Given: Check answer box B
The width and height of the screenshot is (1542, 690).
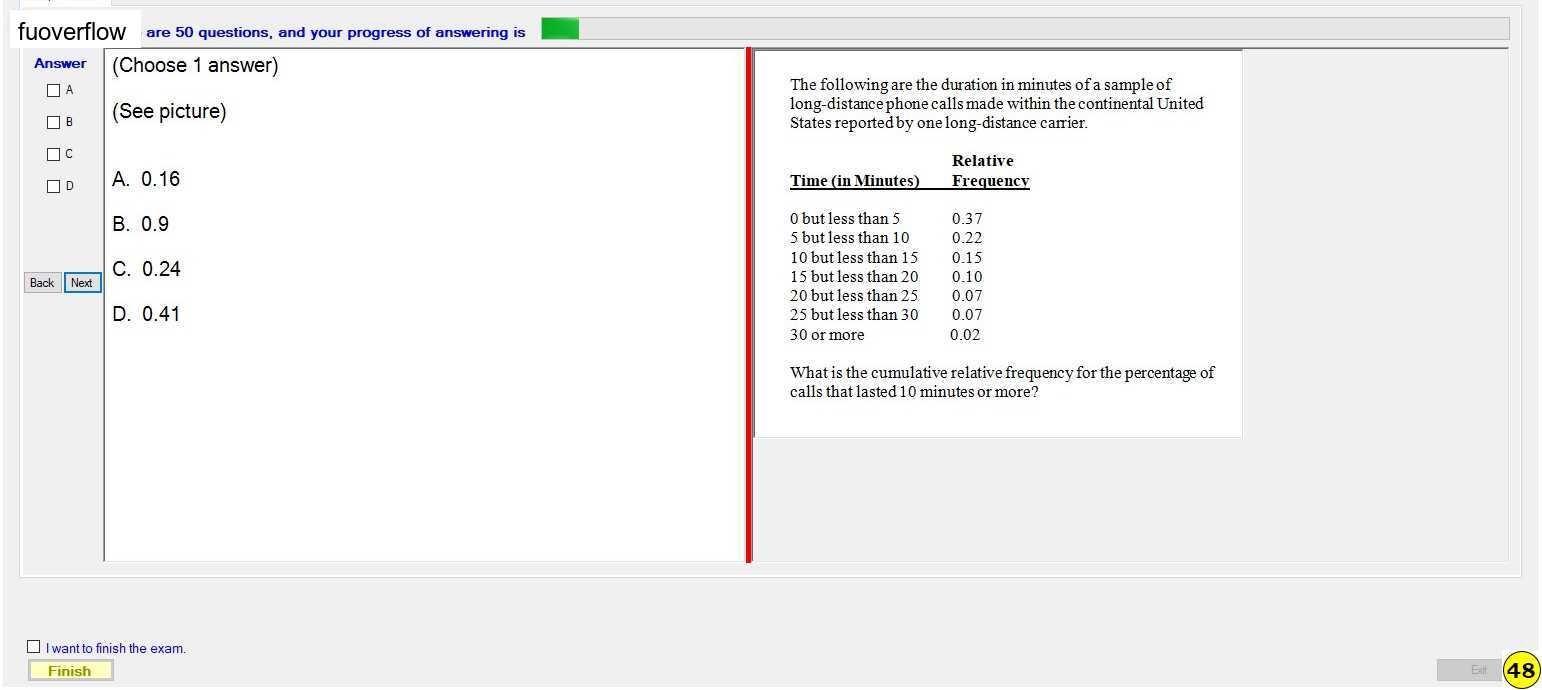Looking at the screenshot, I should [54, 122].
